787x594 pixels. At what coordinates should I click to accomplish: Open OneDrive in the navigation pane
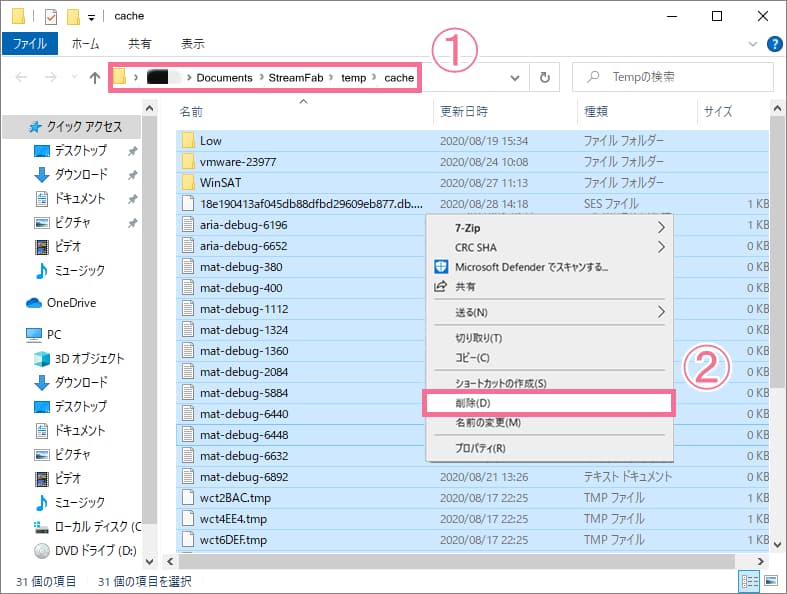pyautogui.click(x=70, y=302)
